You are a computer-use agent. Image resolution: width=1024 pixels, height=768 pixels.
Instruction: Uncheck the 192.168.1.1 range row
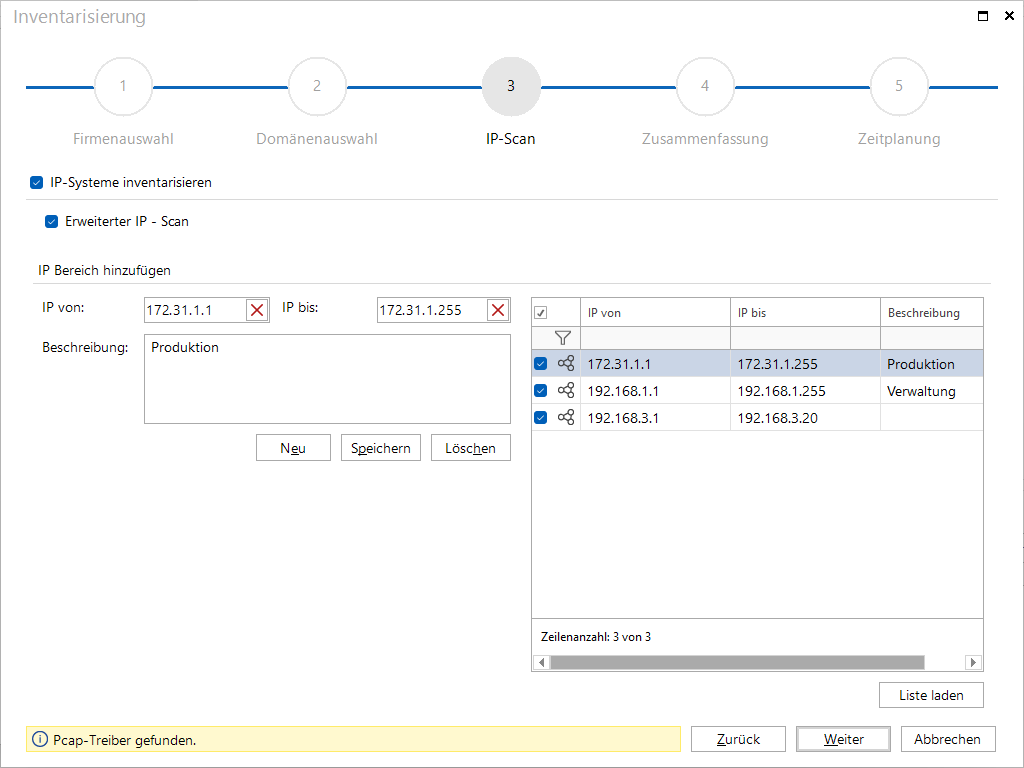[541, 391]
